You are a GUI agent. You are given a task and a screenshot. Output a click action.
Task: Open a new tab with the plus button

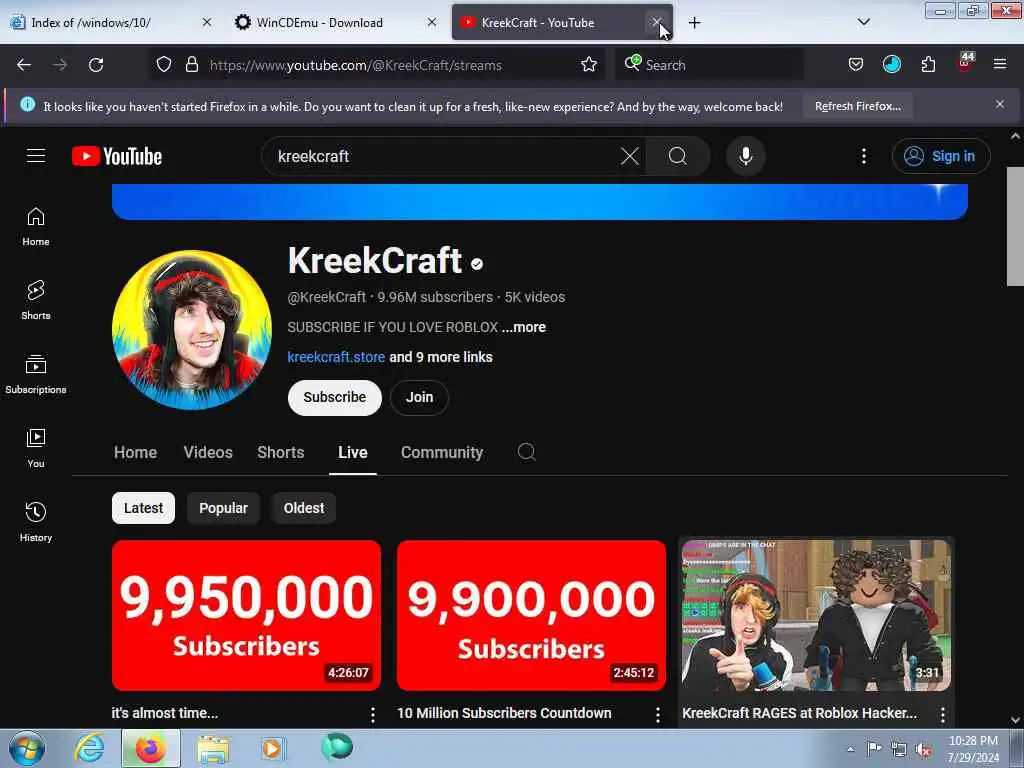[694, 23]
